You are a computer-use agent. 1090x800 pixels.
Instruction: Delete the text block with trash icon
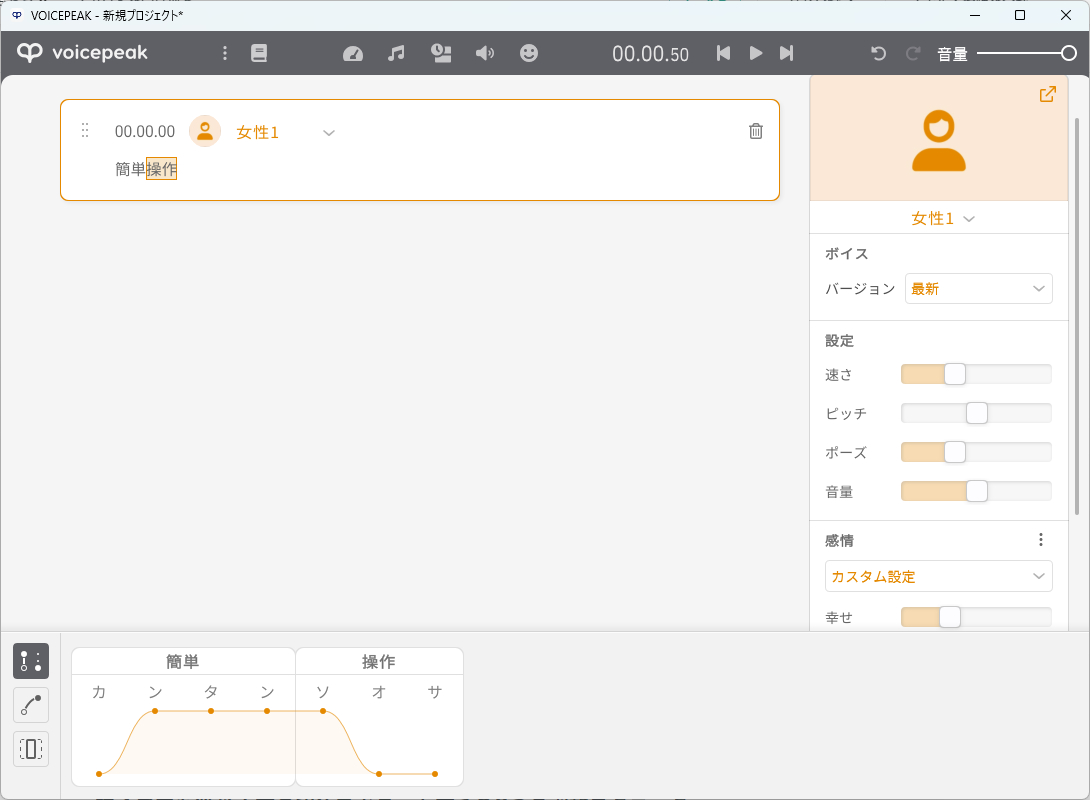tap(756, 131)
